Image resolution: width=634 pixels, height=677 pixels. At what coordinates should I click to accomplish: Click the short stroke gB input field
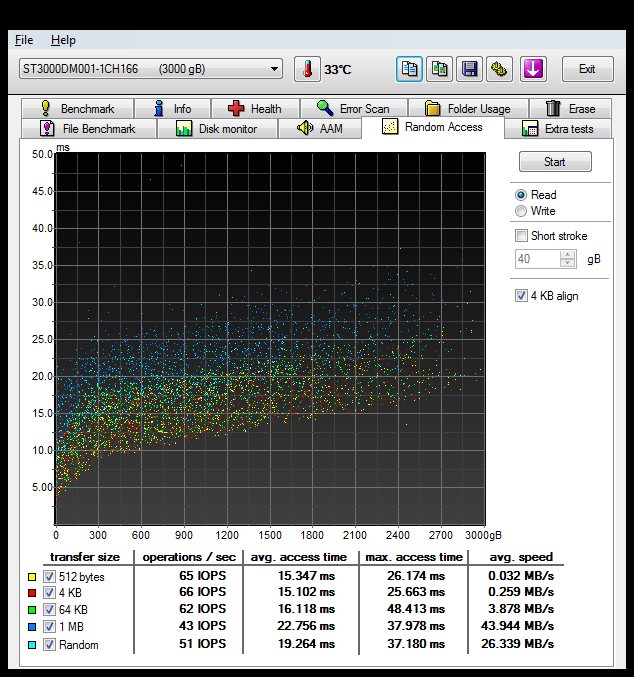(536, 259)
